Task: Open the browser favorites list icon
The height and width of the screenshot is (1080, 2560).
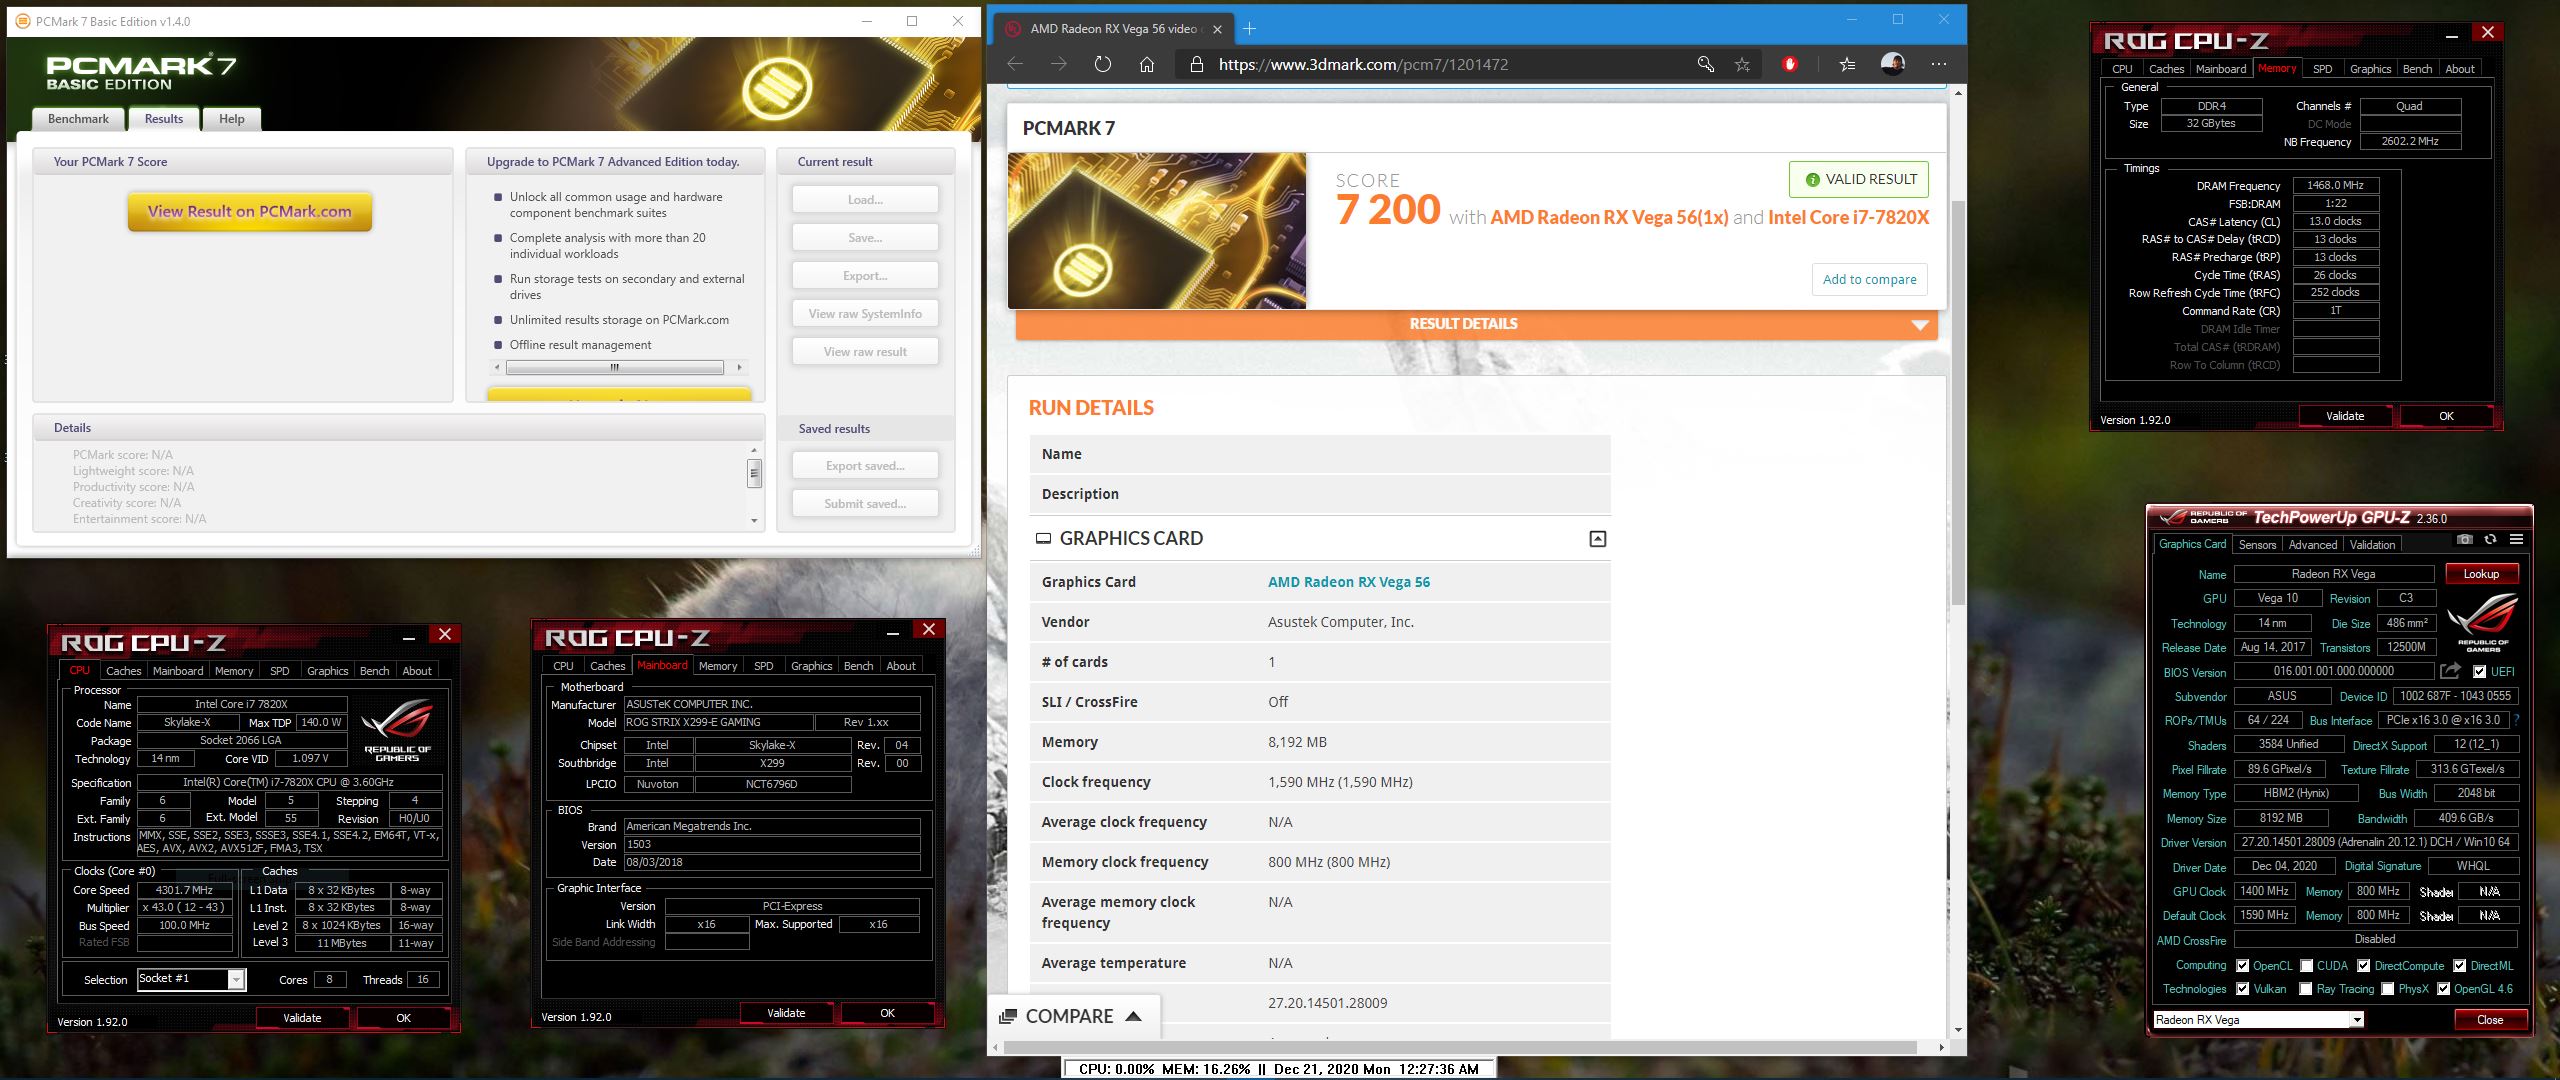Action: click(x=1847, y=64)
